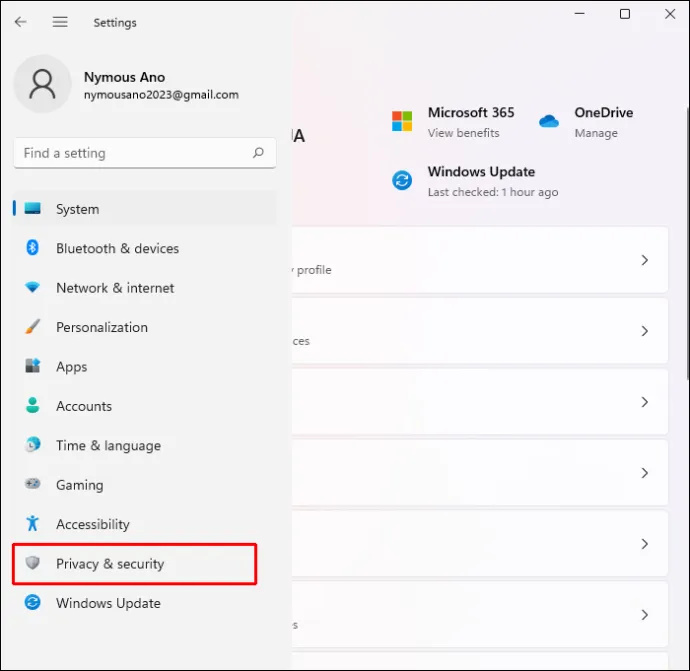This screenshot has height=671, width=690.
Task: Click the sidebar Windows Update icon
Action: (33, 602)
